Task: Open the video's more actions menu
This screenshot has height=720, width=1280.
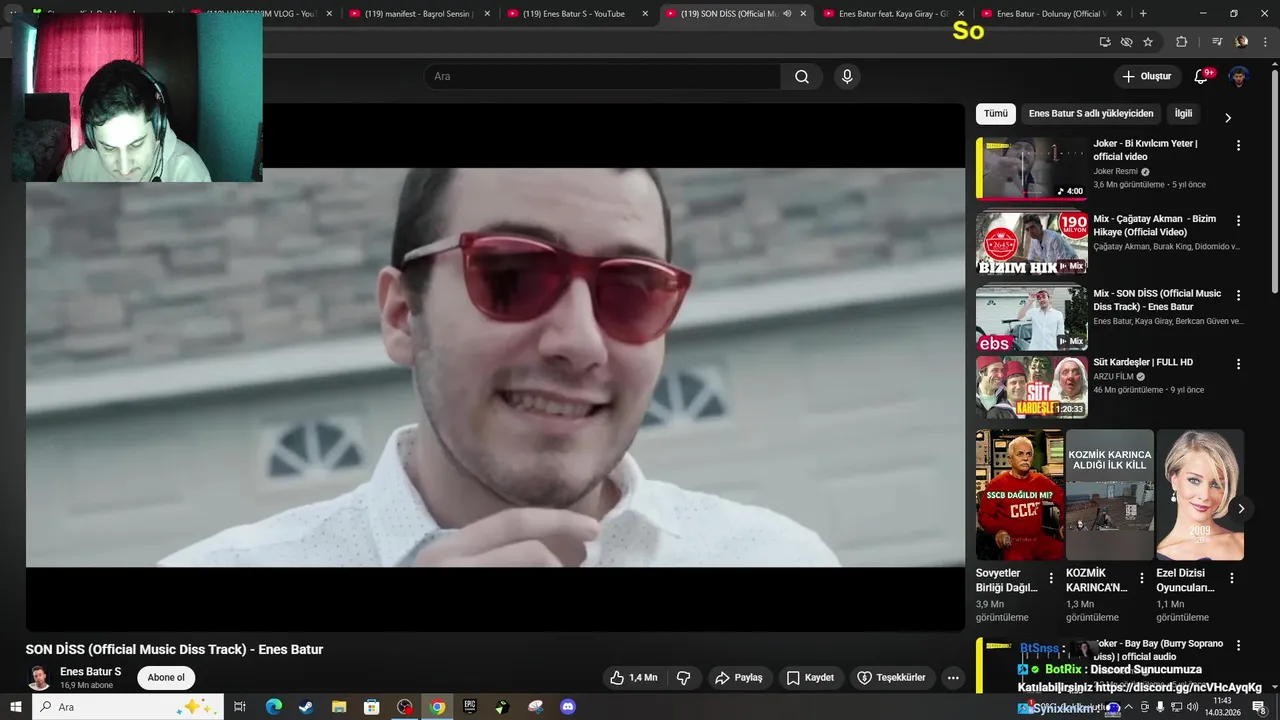Action: pyautogui.click(x=953, y=677)
